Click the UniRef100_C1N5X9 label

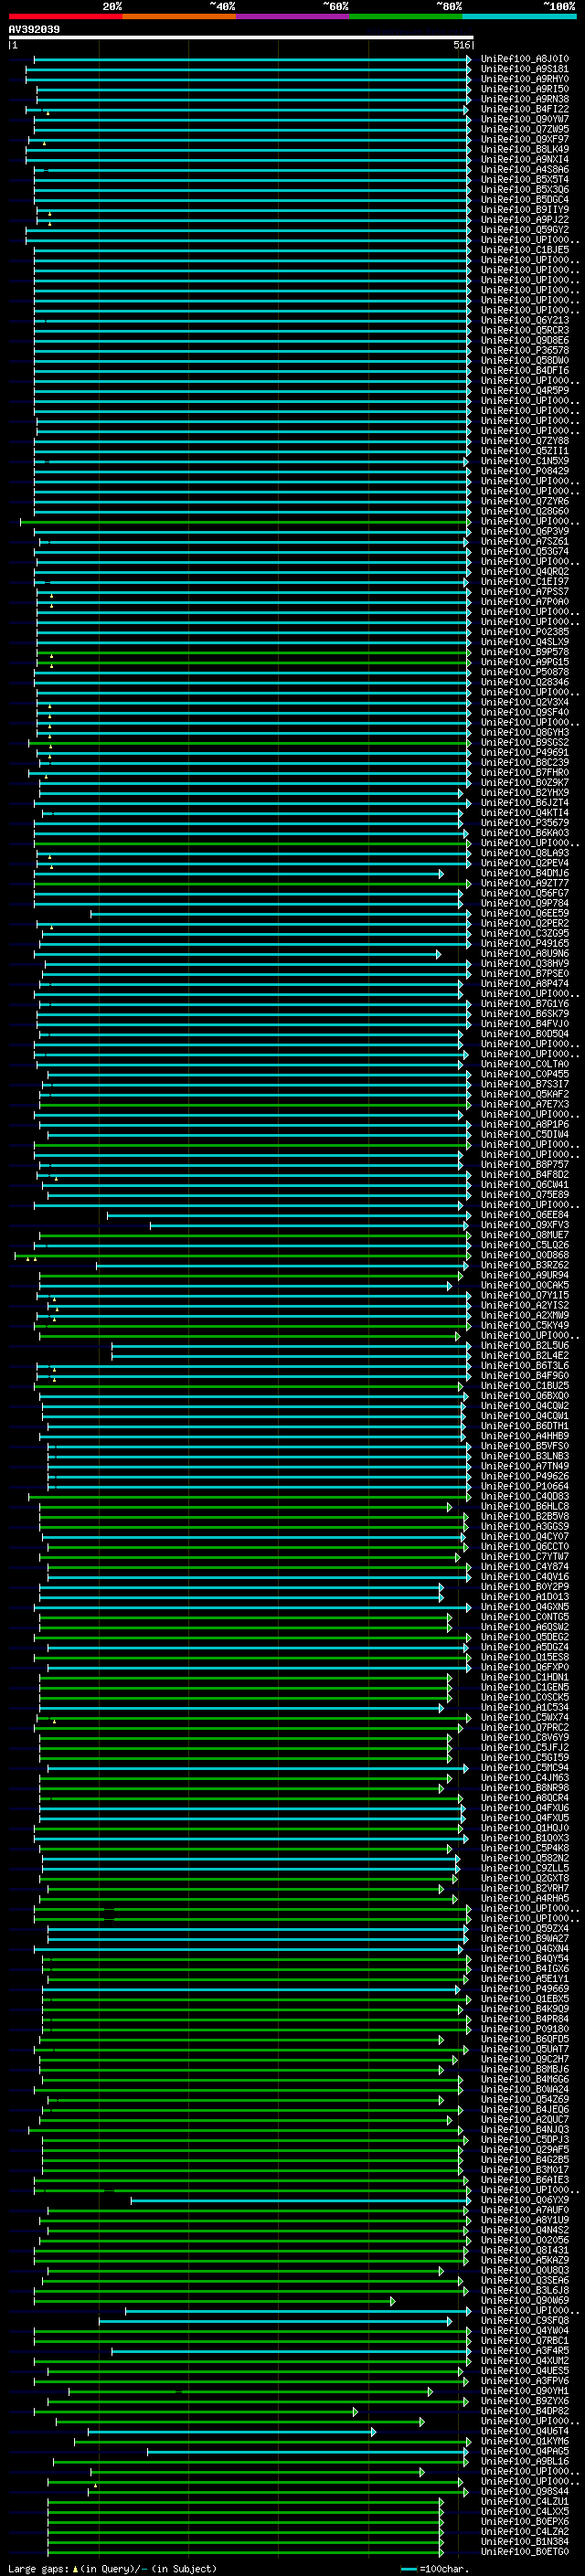[525, 462]
